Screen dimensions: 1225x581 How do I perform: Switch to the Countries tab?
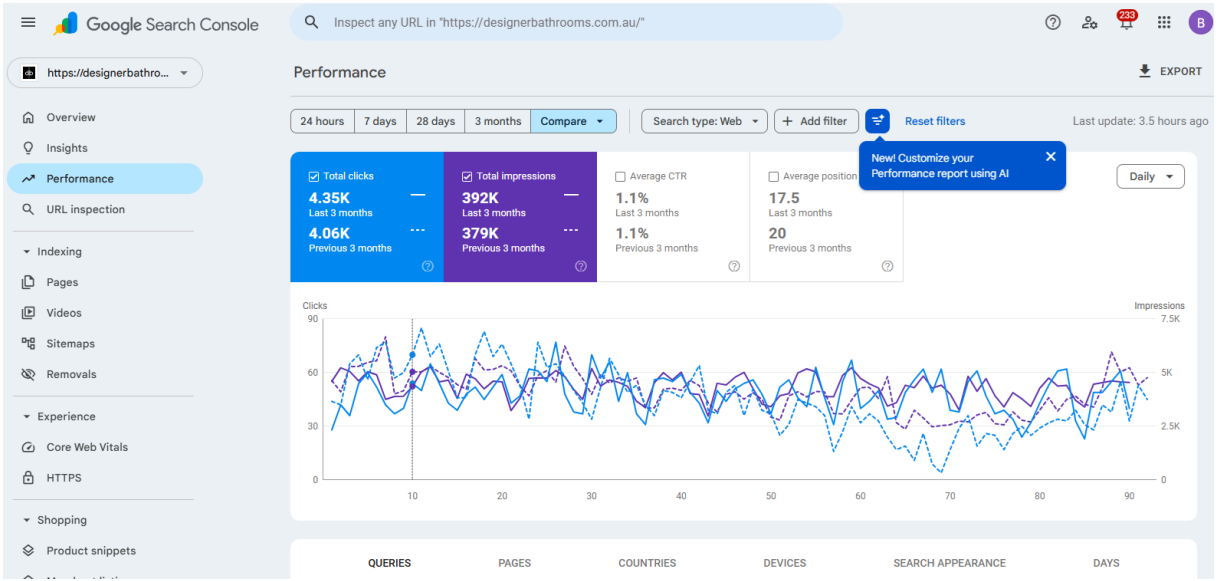[647, 563]
